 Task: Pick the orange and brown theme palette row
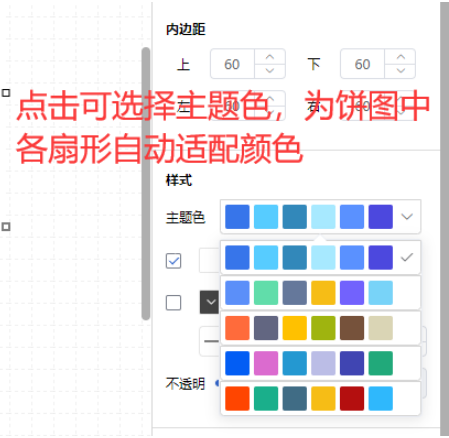[x=320, y=328]
